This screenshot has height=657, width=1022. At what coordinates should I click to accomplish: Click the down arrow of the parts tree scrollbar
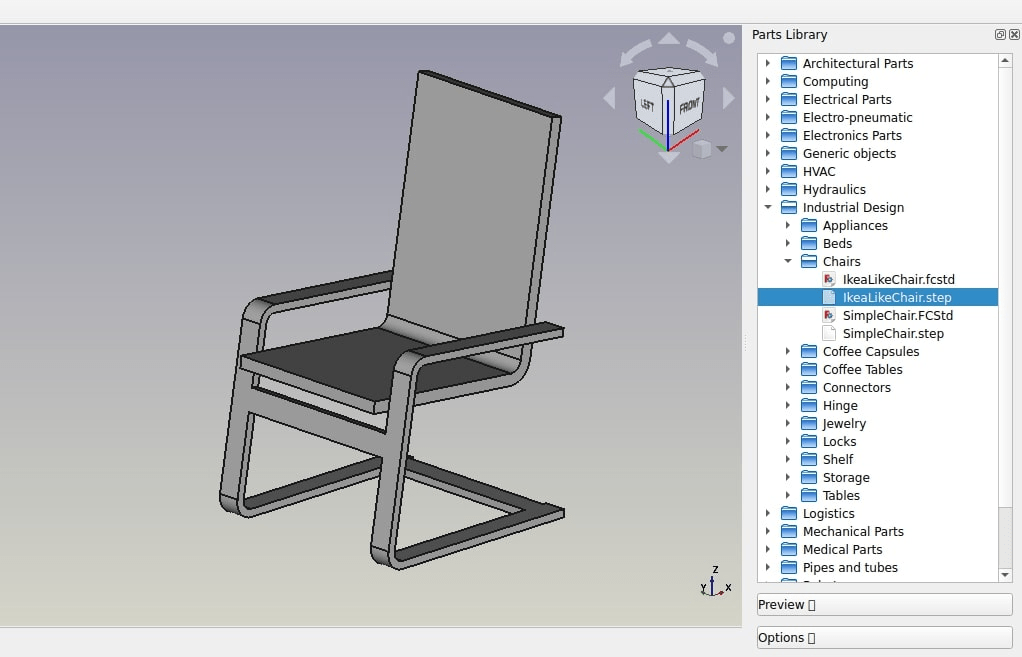tap(1006, 573)
